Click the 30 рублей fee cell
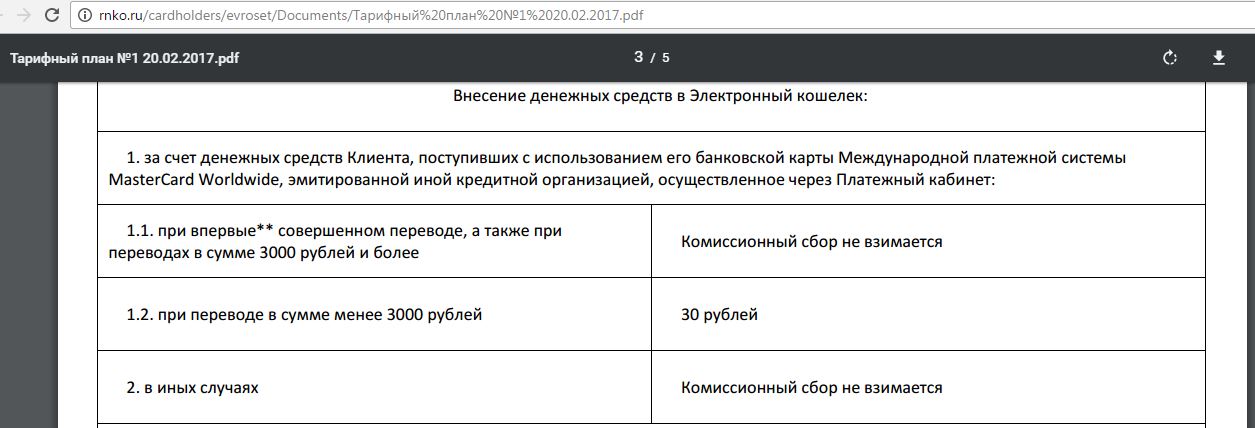The height and width of the screenshot is (428, 1255). click(x=719, y=314)
